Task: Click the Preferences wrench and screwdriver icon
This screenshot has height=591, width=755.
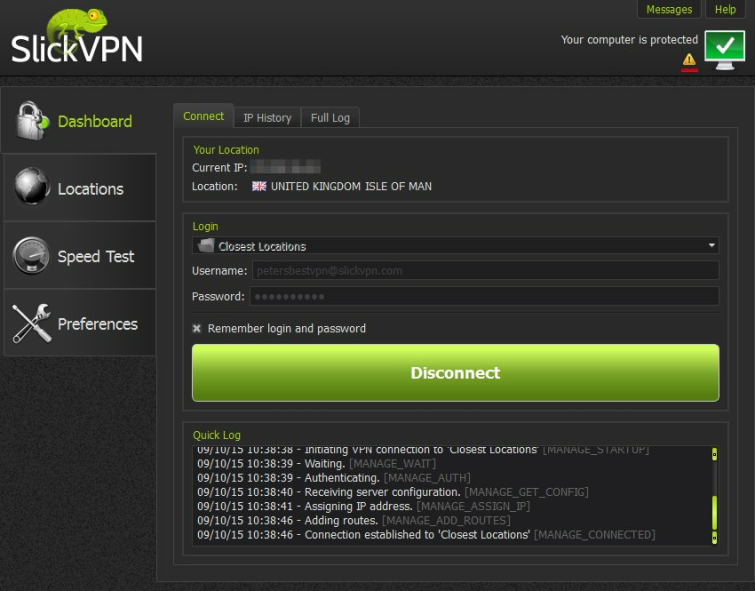Action: tap(32, 323)
